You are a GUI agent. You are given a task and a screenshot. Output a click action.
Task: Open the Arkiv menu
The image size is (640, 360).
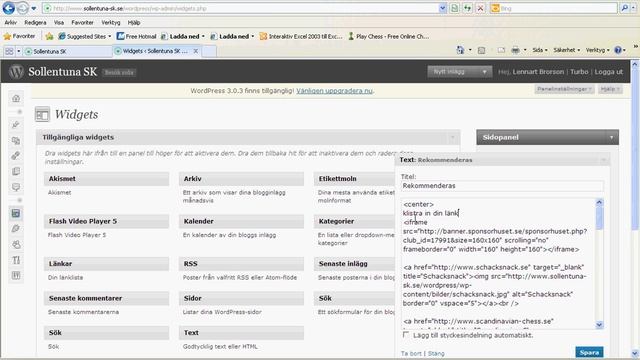click(11, 23)
